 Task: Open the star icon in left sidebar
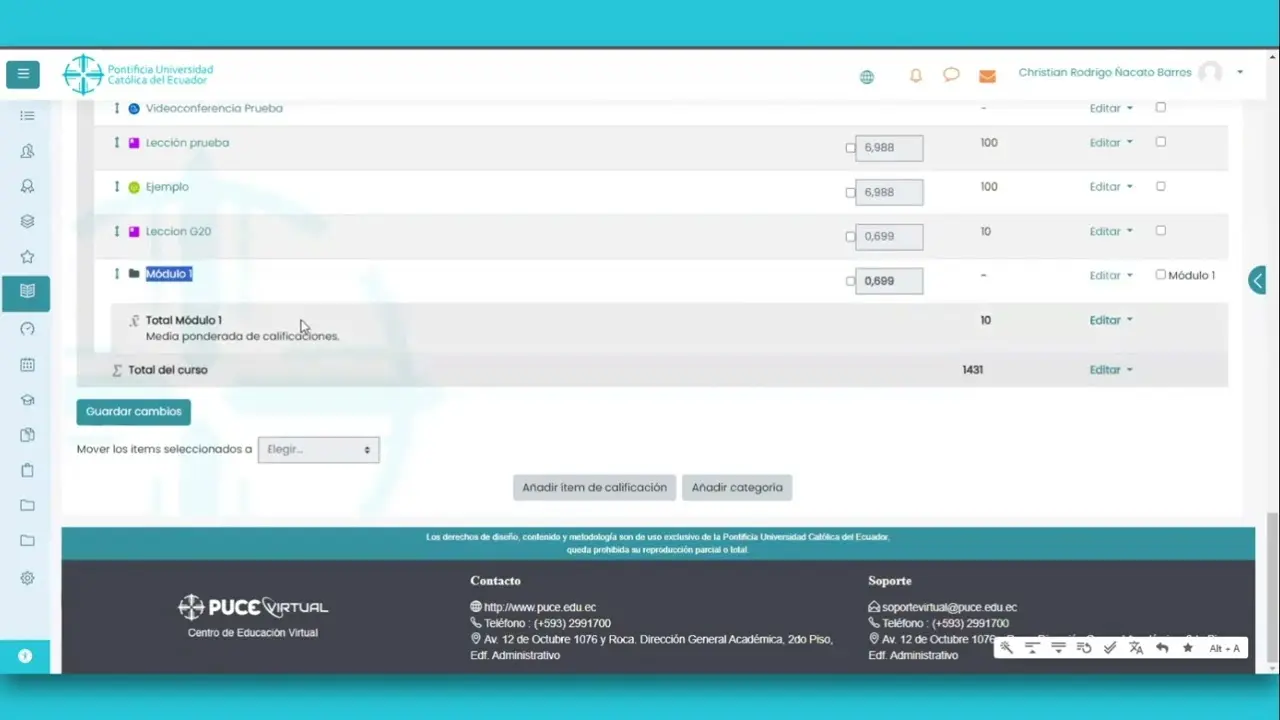pos(27,257)
